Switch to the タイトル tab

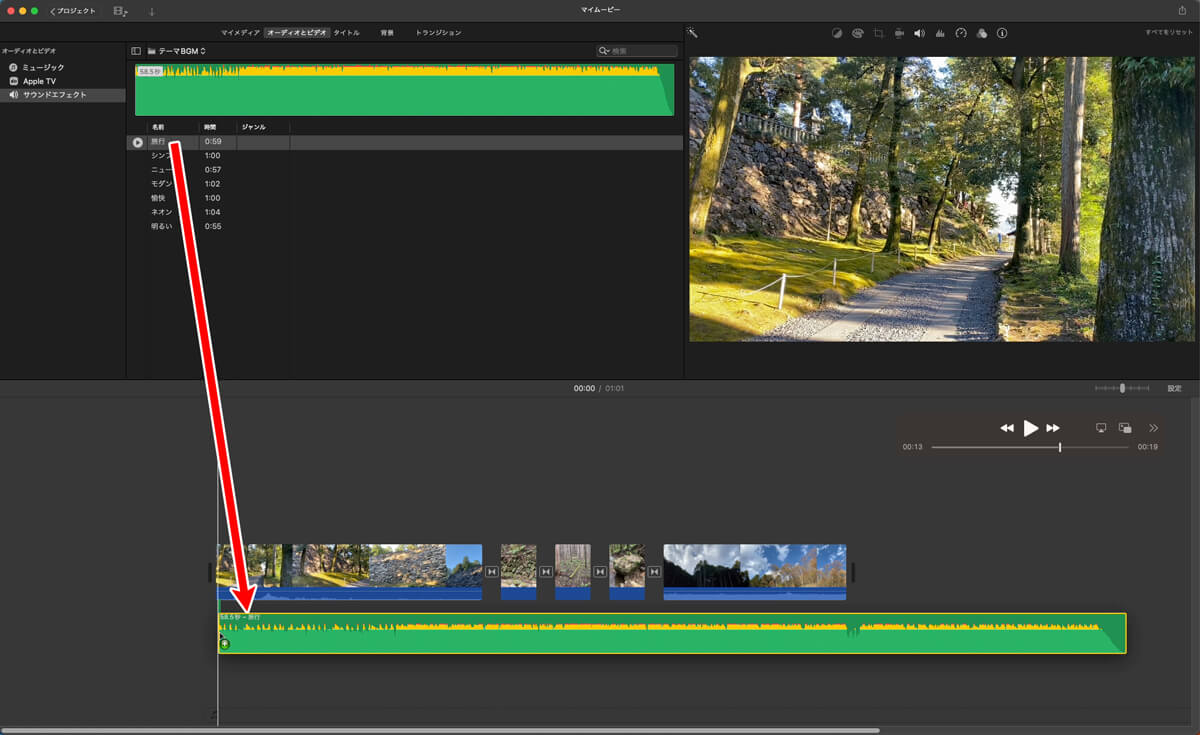point(347,33)
